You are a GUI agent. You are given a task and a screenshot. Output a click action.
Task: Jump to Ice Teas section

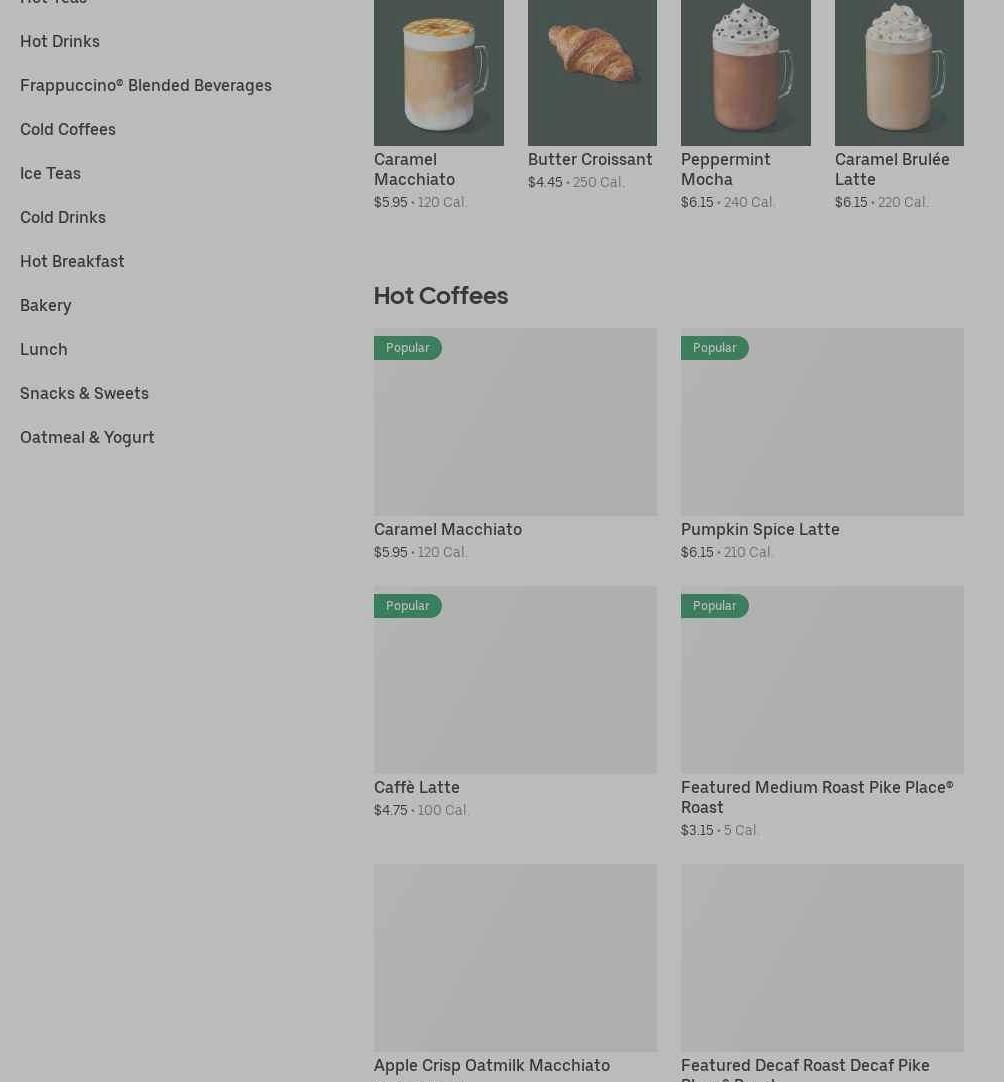point(50,173)
